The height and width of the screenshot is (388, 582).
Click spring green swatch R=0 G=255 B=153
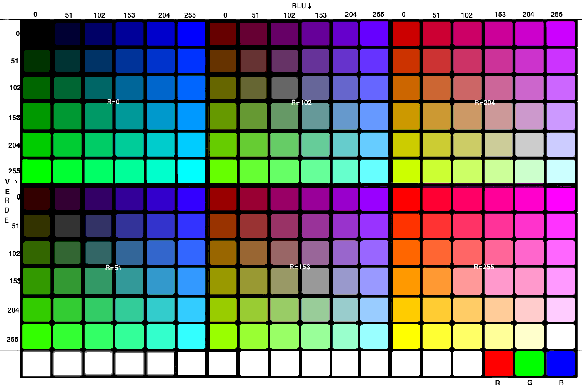point(129,171)
